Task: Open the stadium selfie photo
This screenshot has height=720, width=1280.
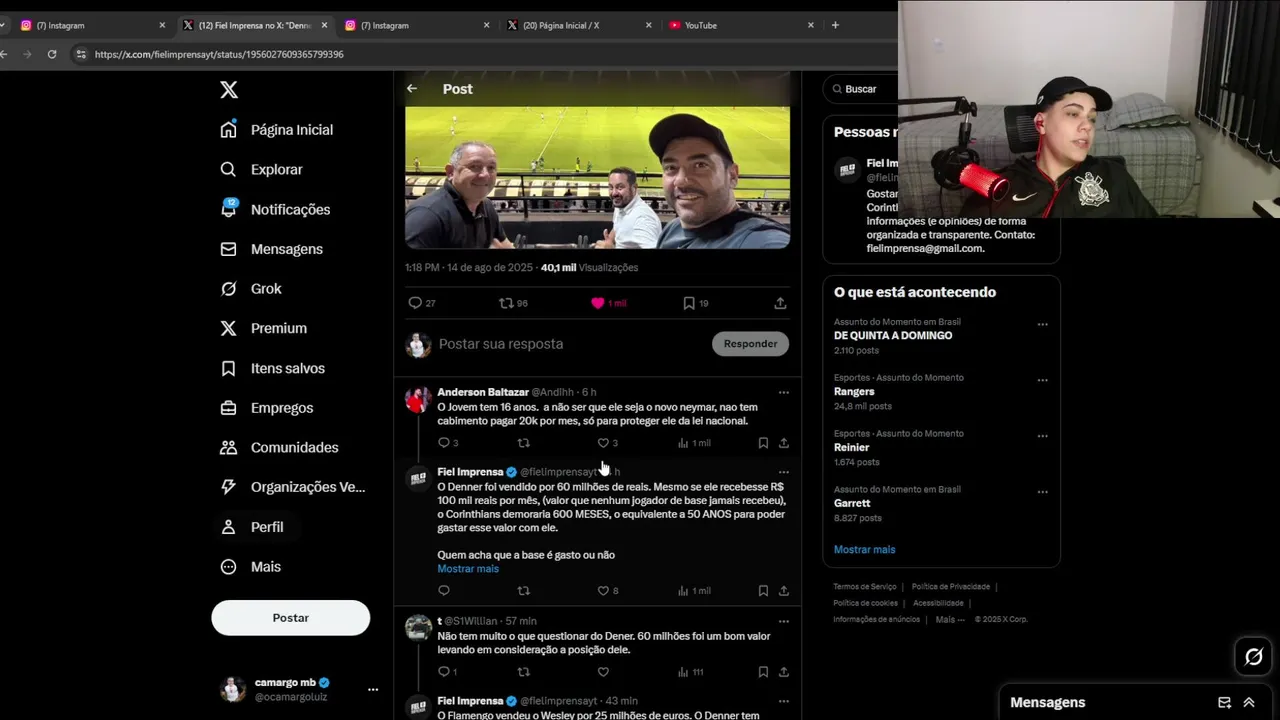Action: [597, 177]
